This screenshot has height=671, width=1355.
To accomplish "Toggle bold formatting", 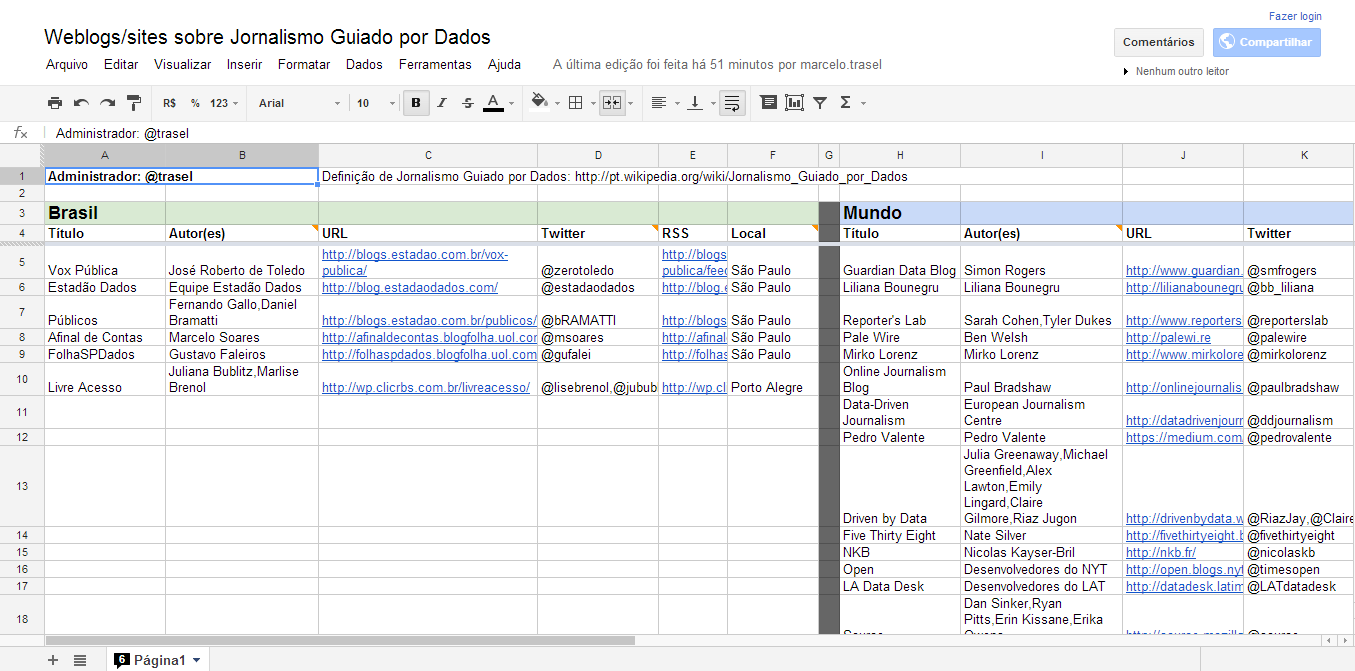I will pos(416,103).
